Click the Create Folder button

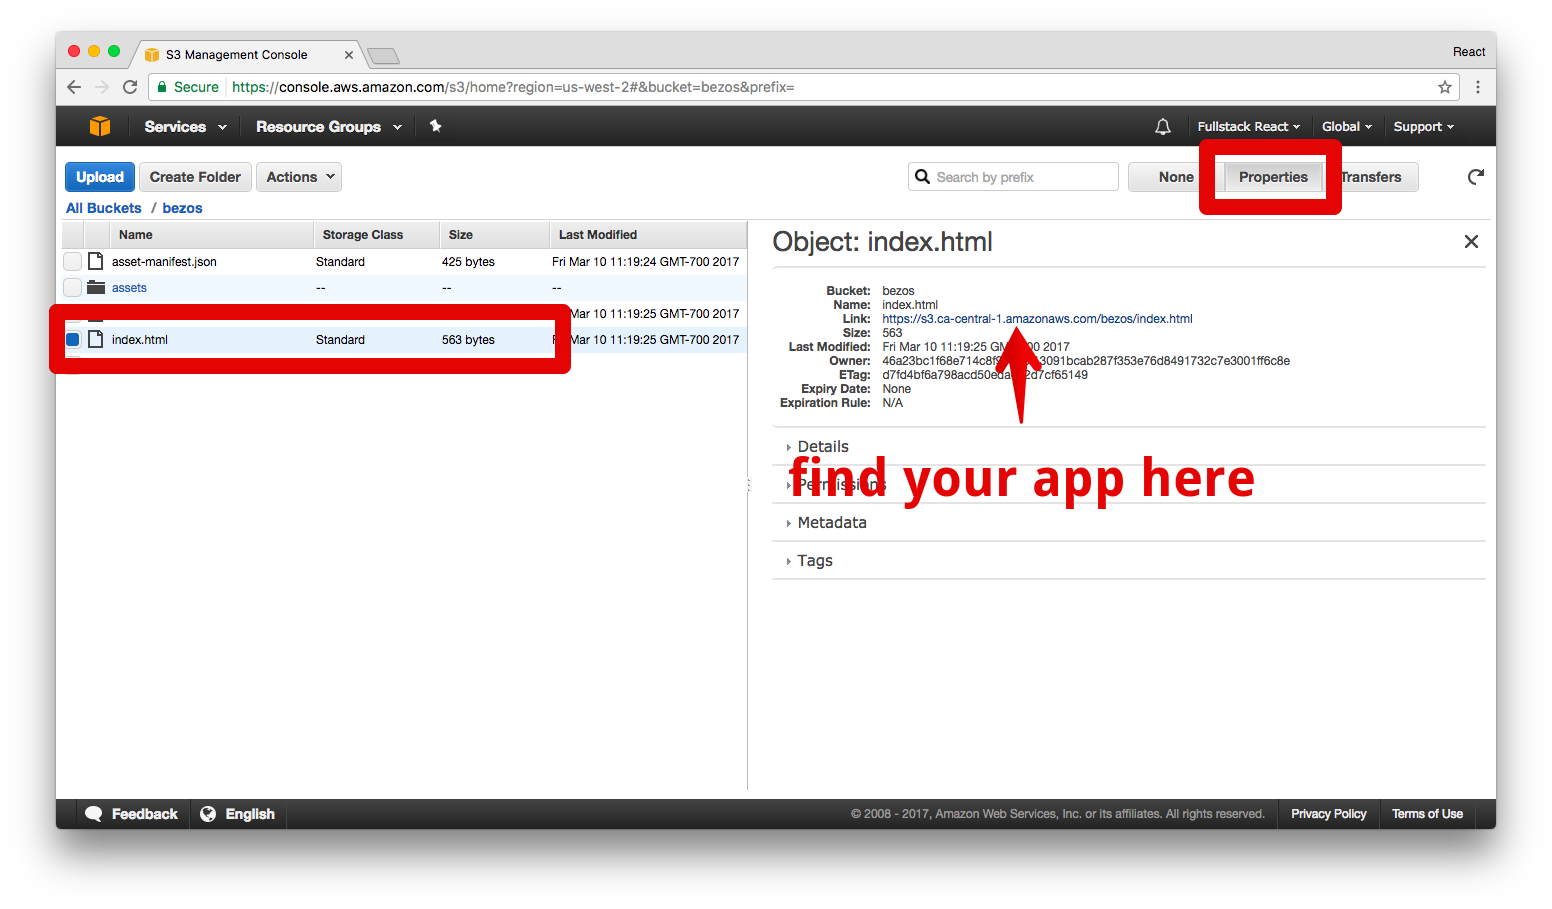(195, 177)
